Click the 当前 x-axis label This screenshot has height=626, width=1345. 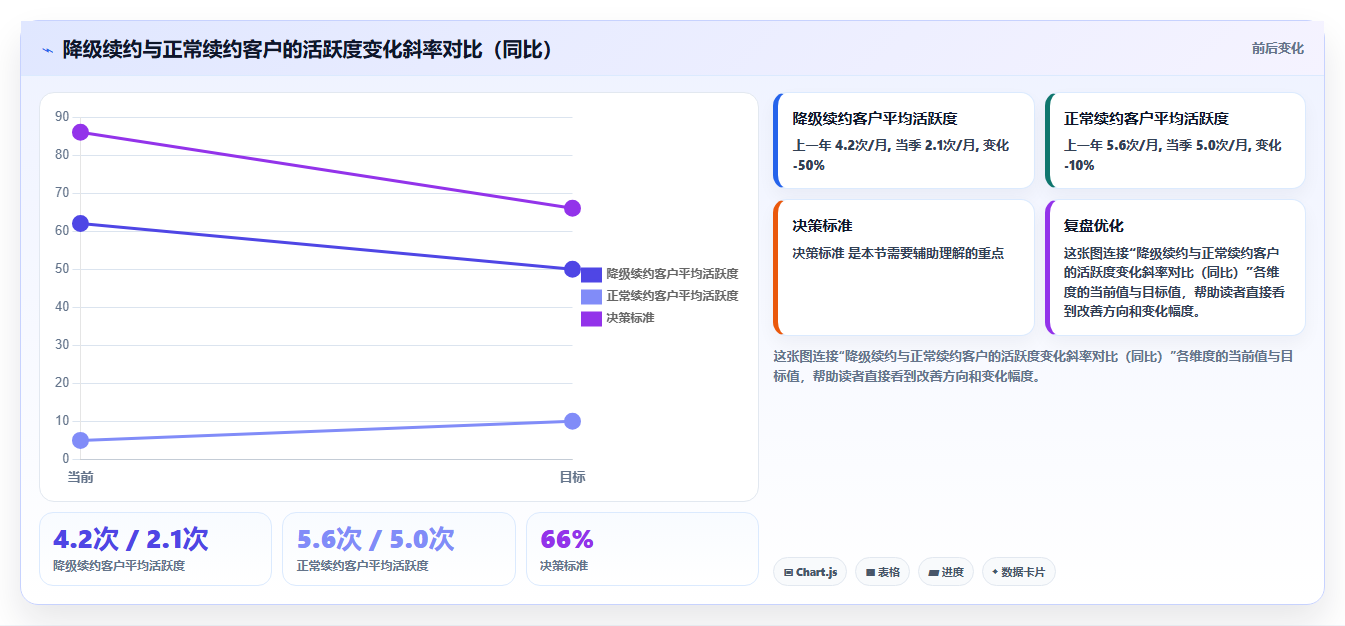coord(81,477)
